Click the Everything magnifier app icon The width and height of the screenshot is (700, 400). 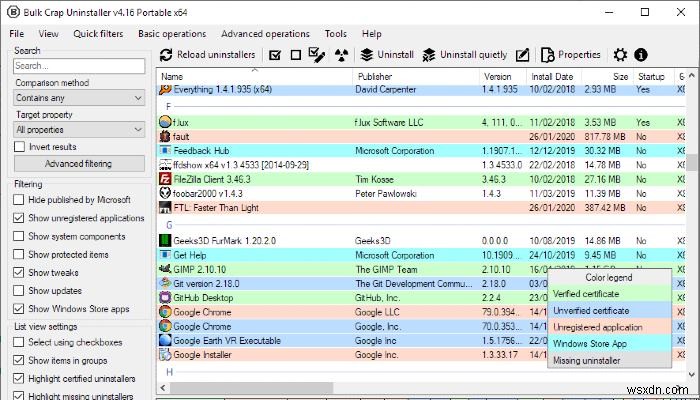[165, 89]
